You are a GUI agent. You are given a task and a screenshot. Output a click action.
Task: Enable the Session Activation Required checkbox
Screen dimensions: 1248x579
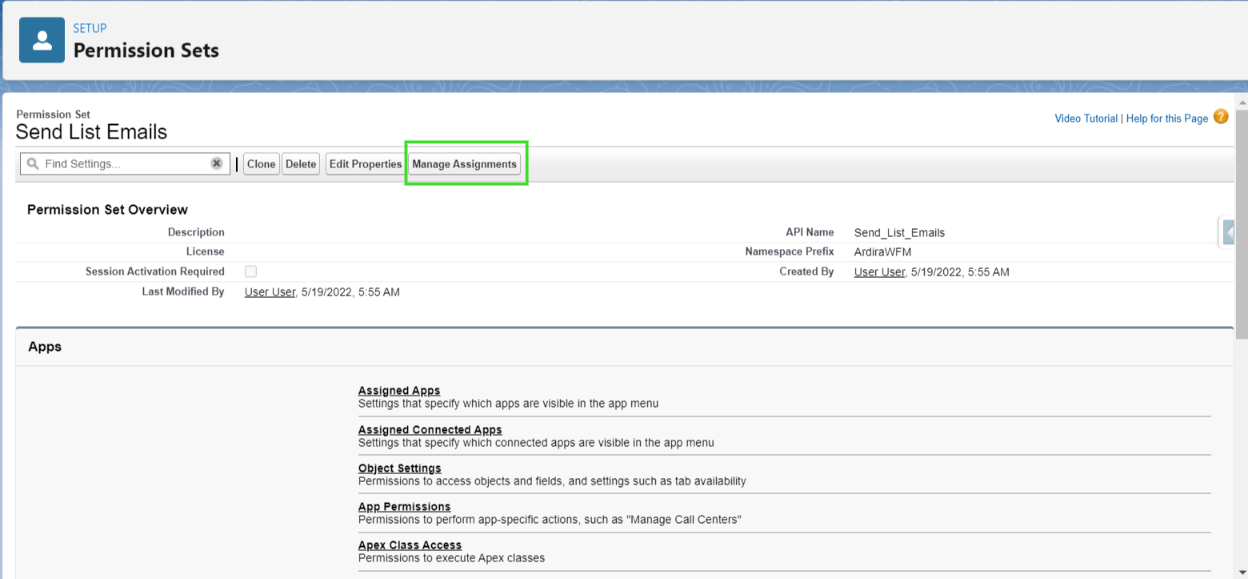coord(250,271)
